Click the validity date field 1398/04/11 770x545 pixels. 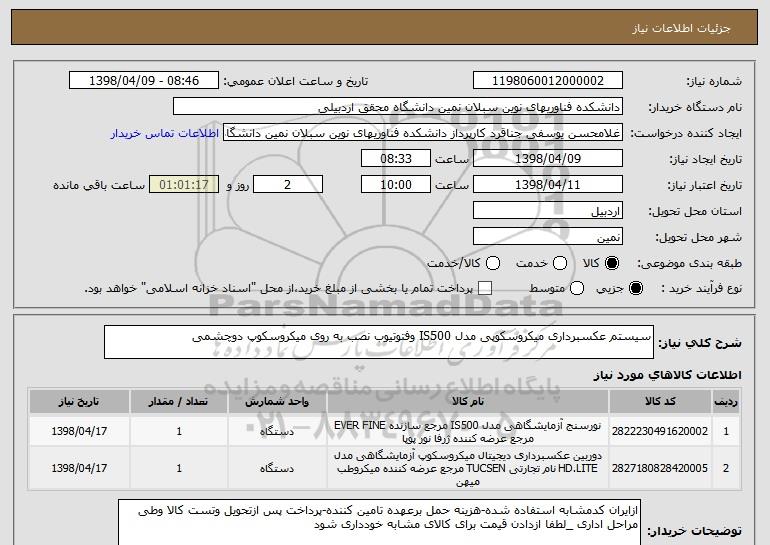(x=548, y=185)
